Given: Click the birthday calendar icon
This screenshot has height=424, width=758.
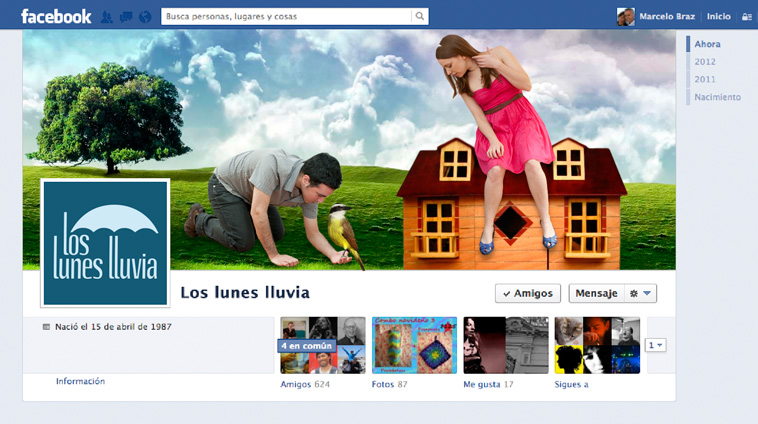Looking at the screenshot, I should point(46,327).
